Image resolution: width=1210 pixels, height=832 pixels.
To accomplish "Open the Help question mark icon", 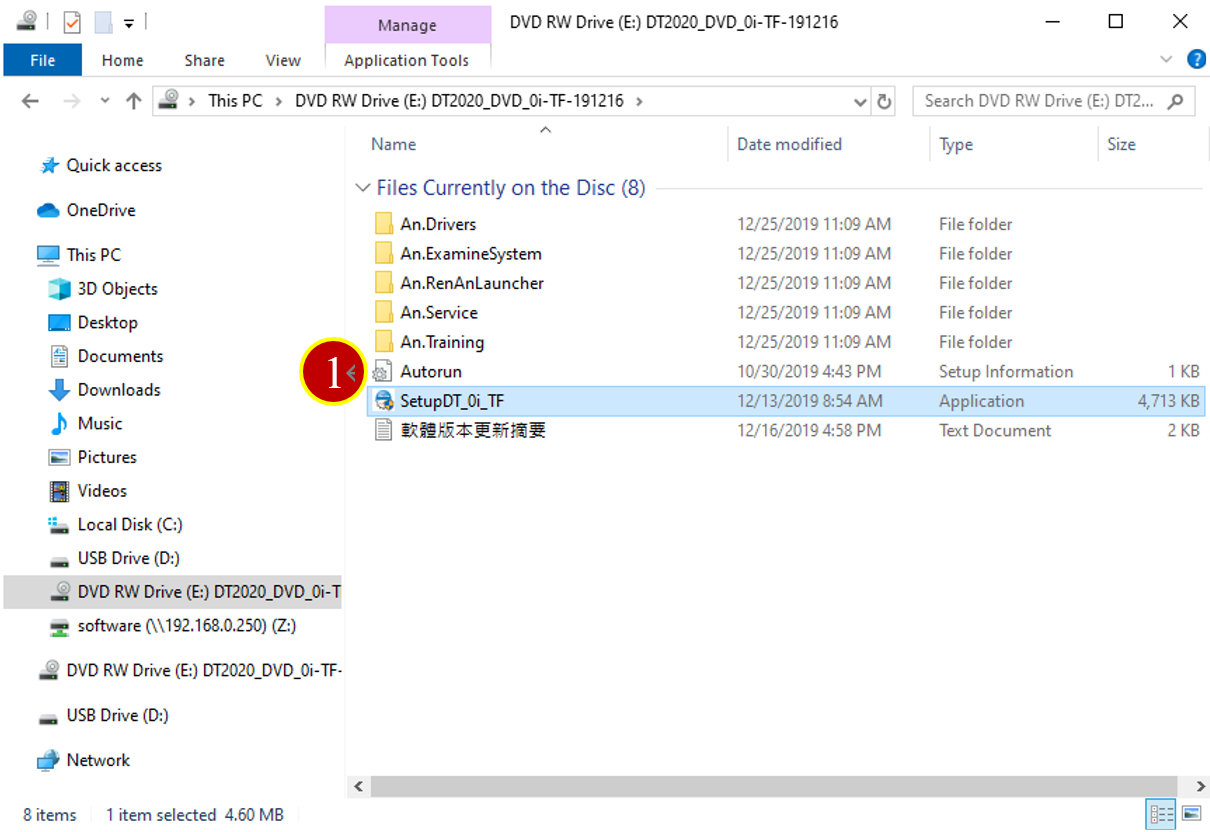I will (1195, 59).
